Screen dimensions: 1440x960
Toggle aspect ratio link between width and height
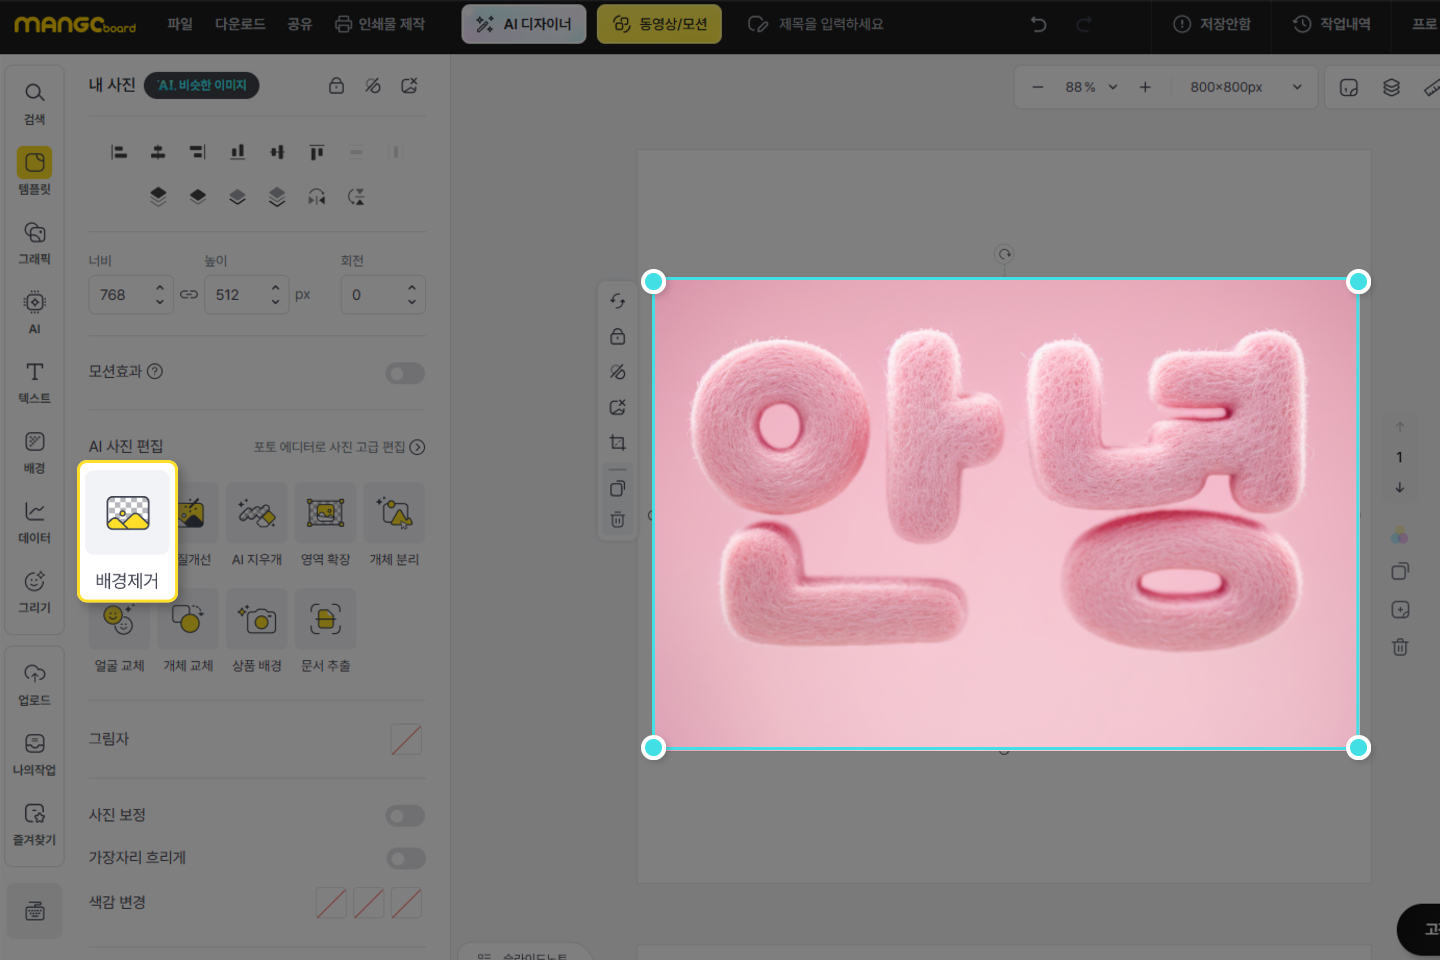point(189,295)
